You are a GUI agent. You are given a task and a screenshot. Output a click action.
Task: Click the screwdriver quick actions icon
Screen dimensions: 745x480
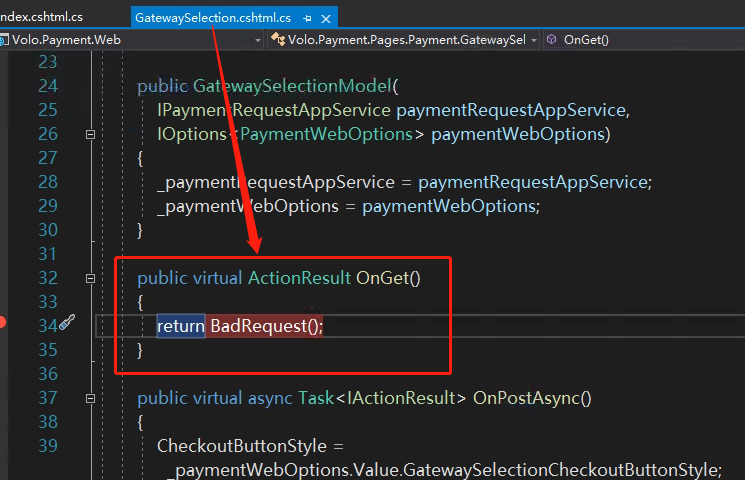(66, 322)
